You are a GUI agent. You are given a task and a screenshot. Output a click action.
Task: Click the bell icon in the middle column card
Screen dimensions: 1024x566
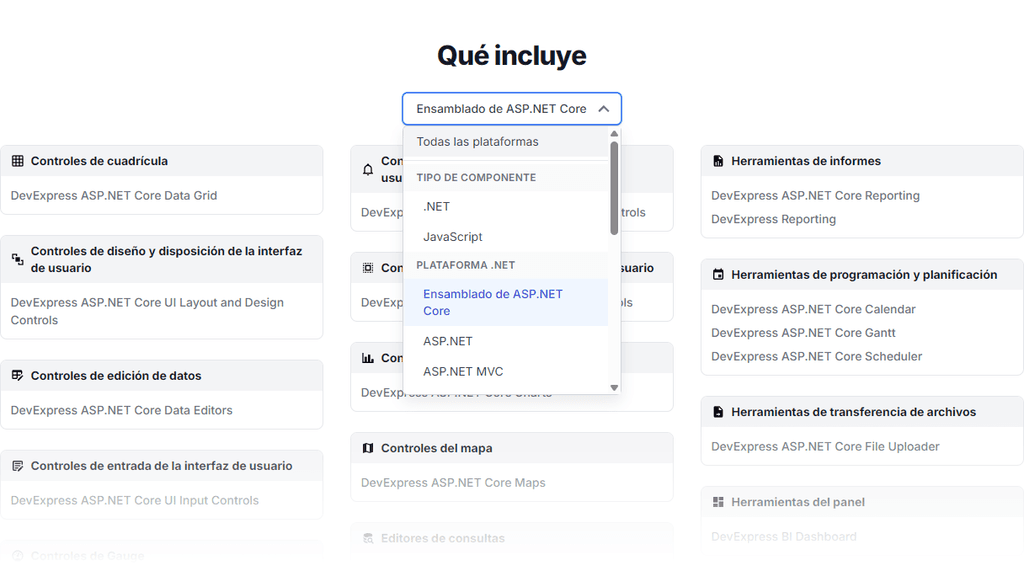click(x=368, y=170)
